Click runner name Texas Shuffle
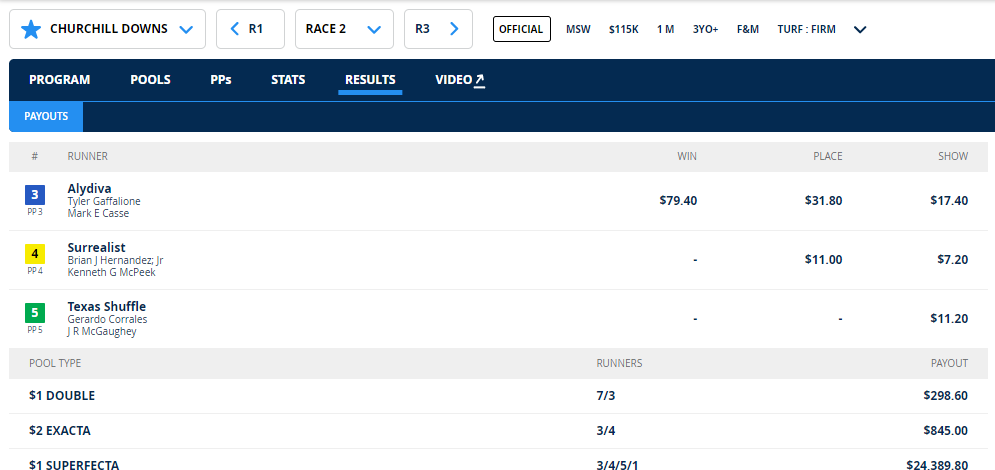 [107, 306]
